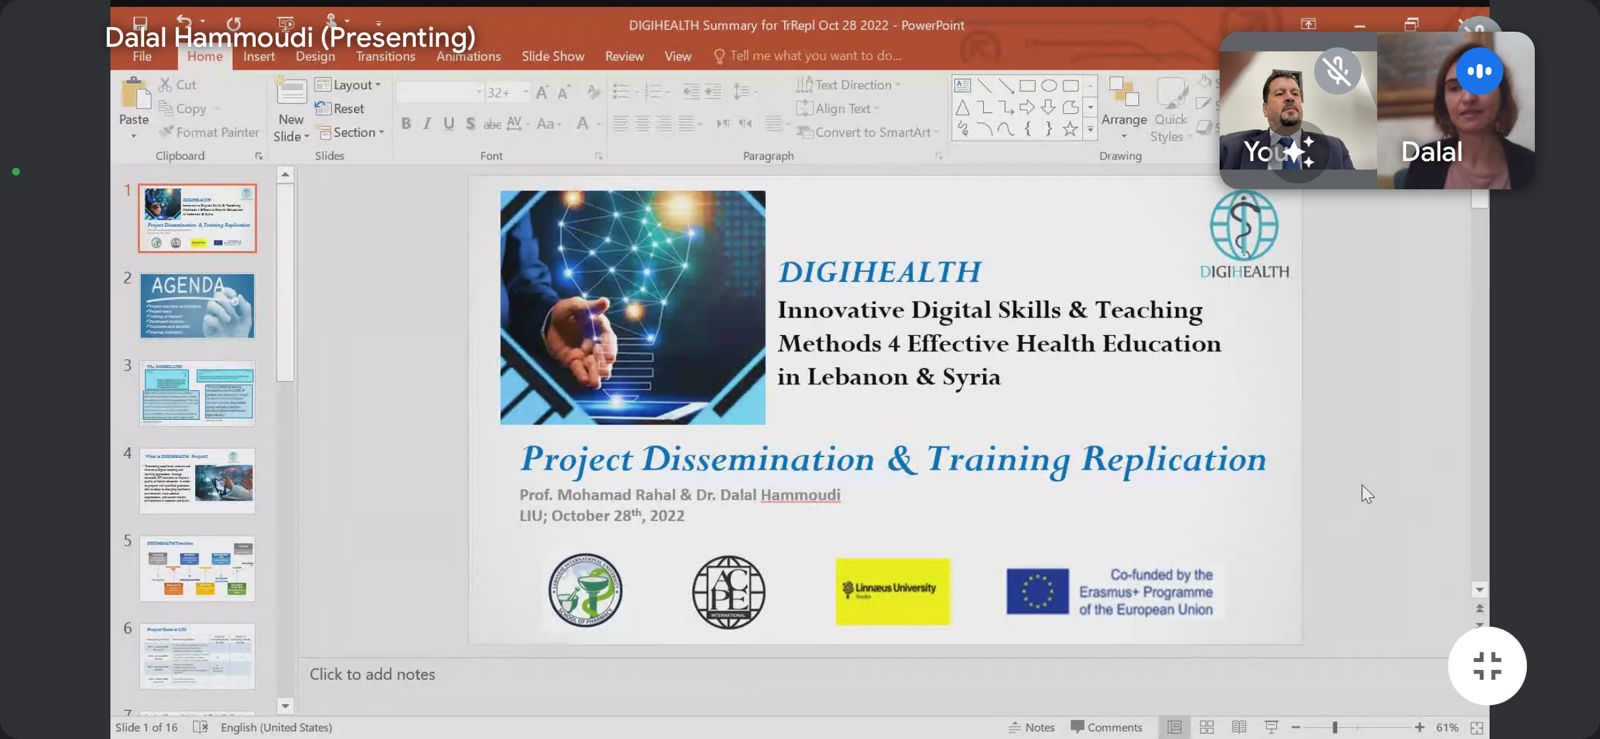The image size is (1600, 739).
Task: Toggle left text alignment
Action: point(621,124)
